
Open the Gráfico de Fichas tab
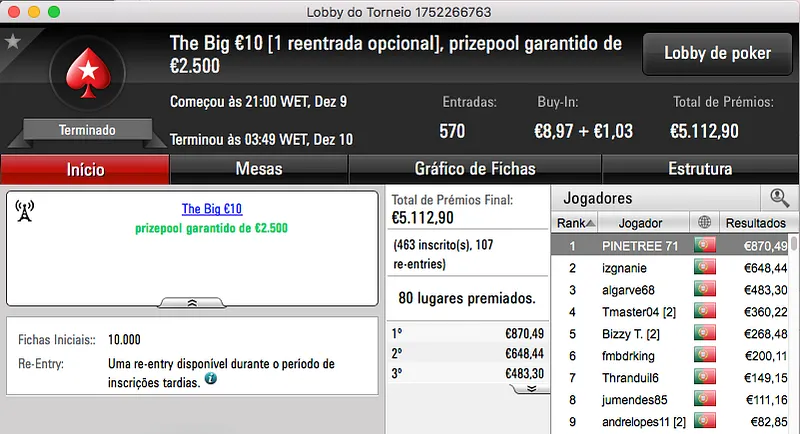pos(475,169)
